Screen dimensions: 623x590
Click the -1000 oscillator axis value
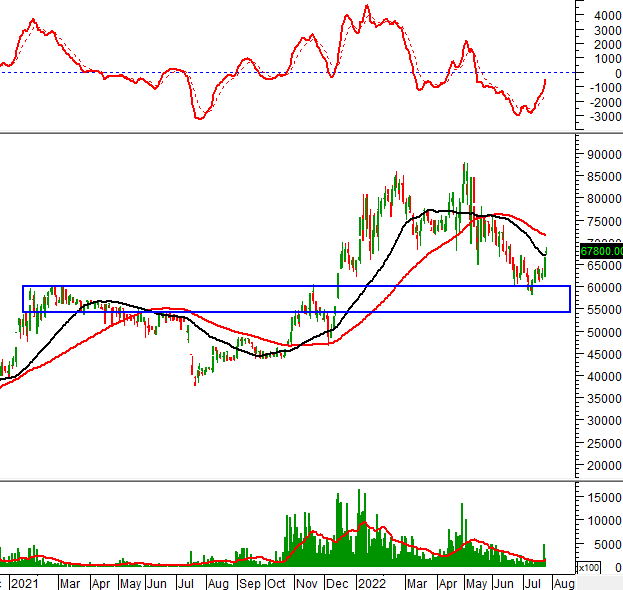coord(606,87)
